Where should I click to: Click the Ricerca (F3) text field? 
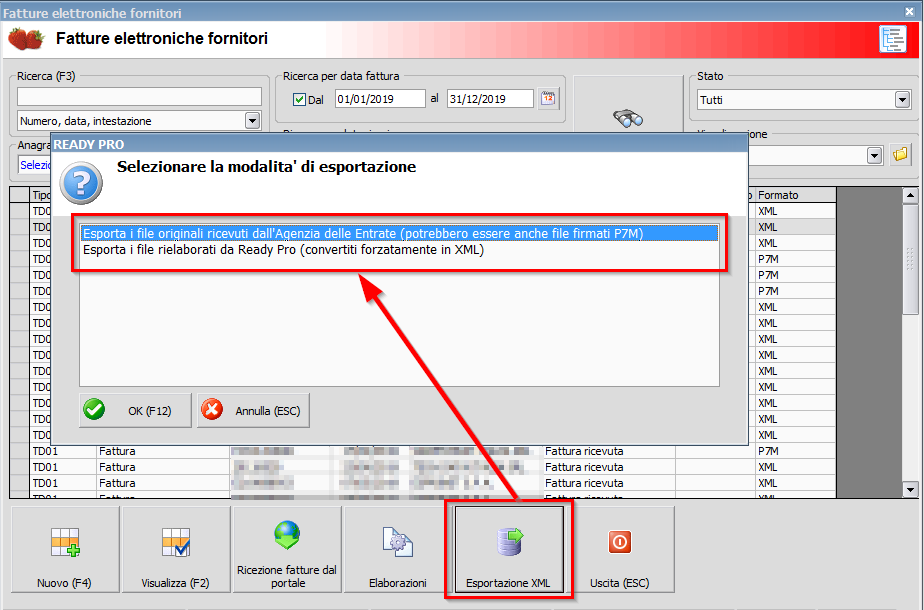pos(139,96)
